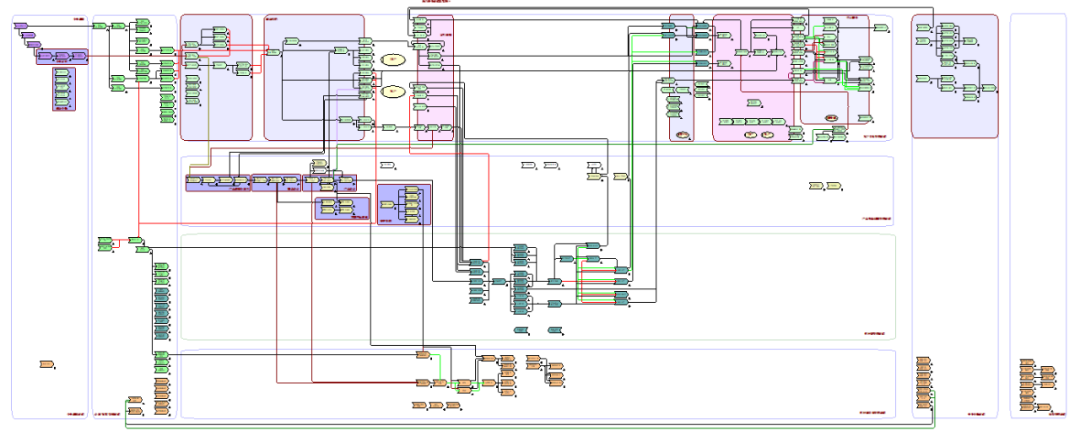The image size is (1080, 431).
Task: Click the upper yellow ellipse in the diagram
Action: coord(393,60)
